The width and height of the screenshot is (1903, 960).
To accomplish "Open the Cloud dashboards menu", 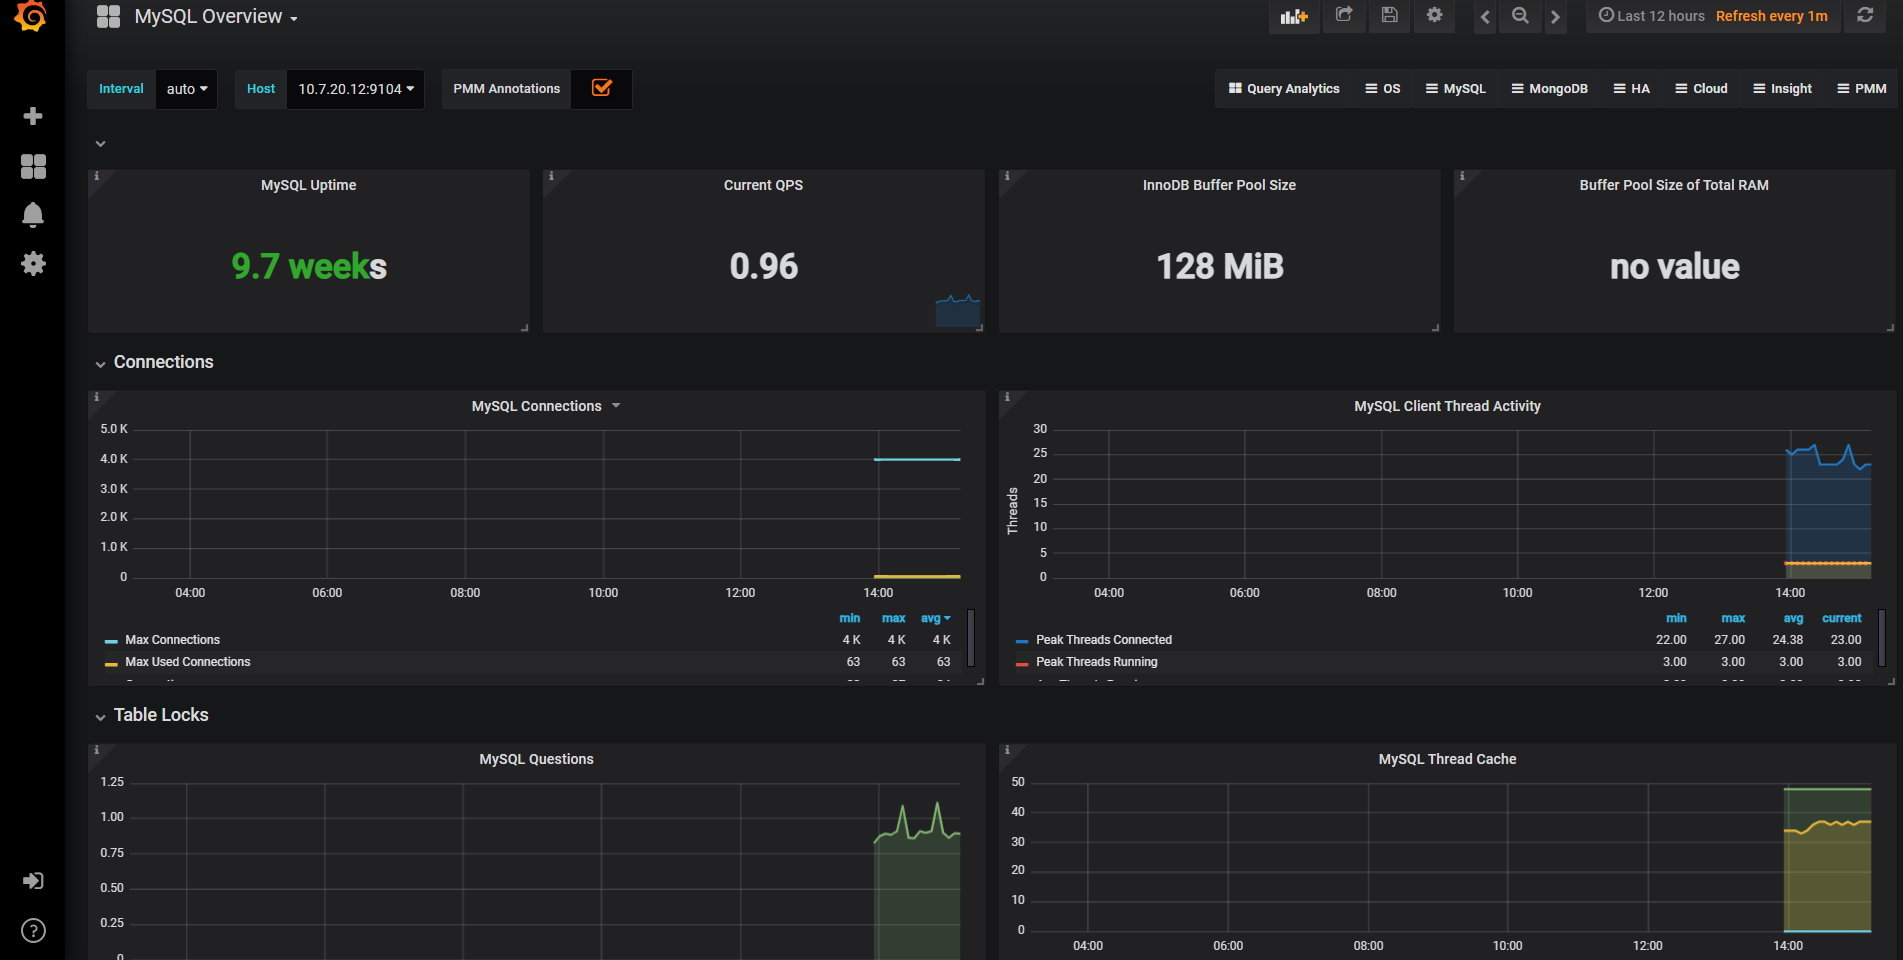I will coord(1702,89).
